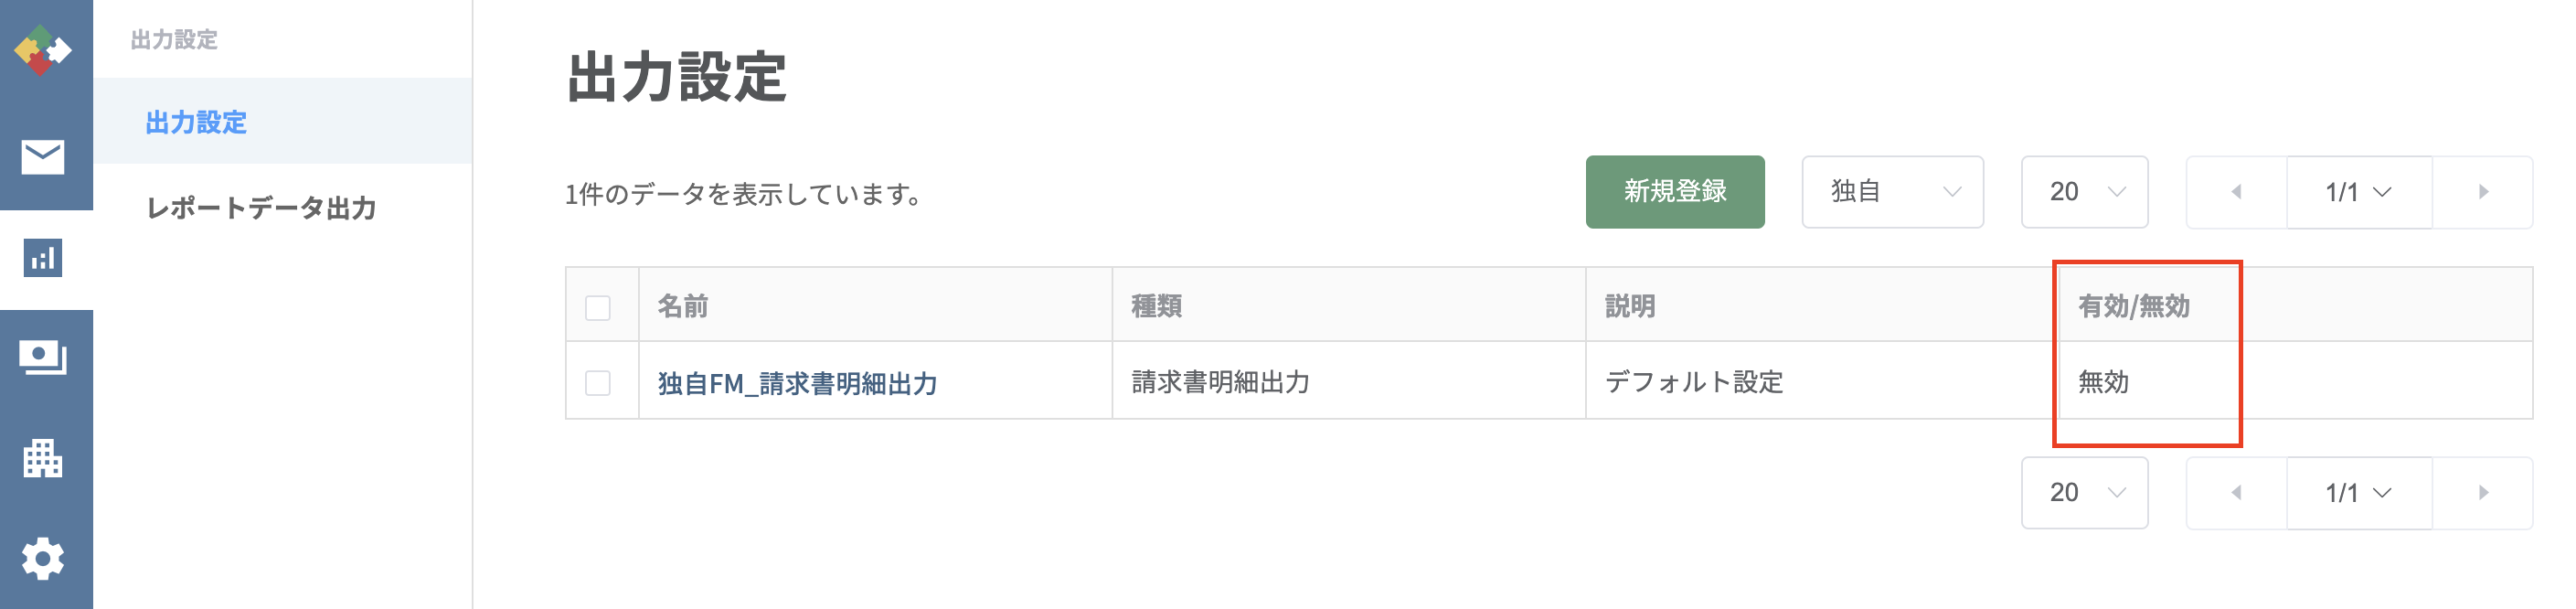
Task: Open the bottom 20 per-page dropdown
Action: [2085, 493]
